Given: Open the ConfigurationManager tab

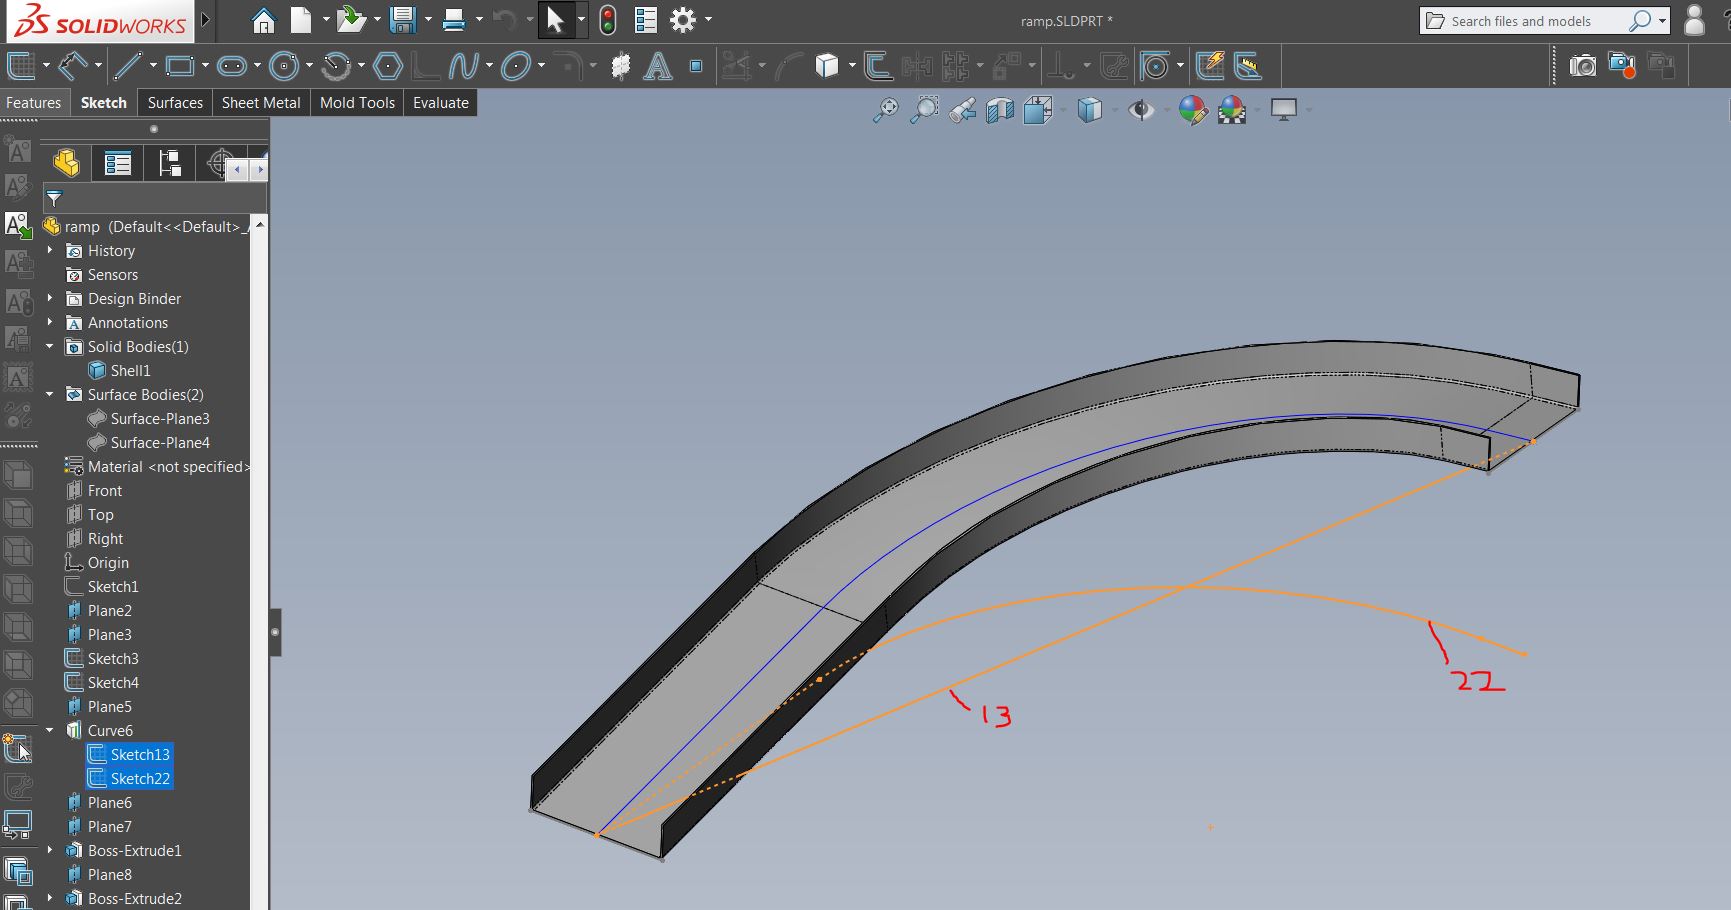Looking at the screenshot, I should [x=170, y=163].
